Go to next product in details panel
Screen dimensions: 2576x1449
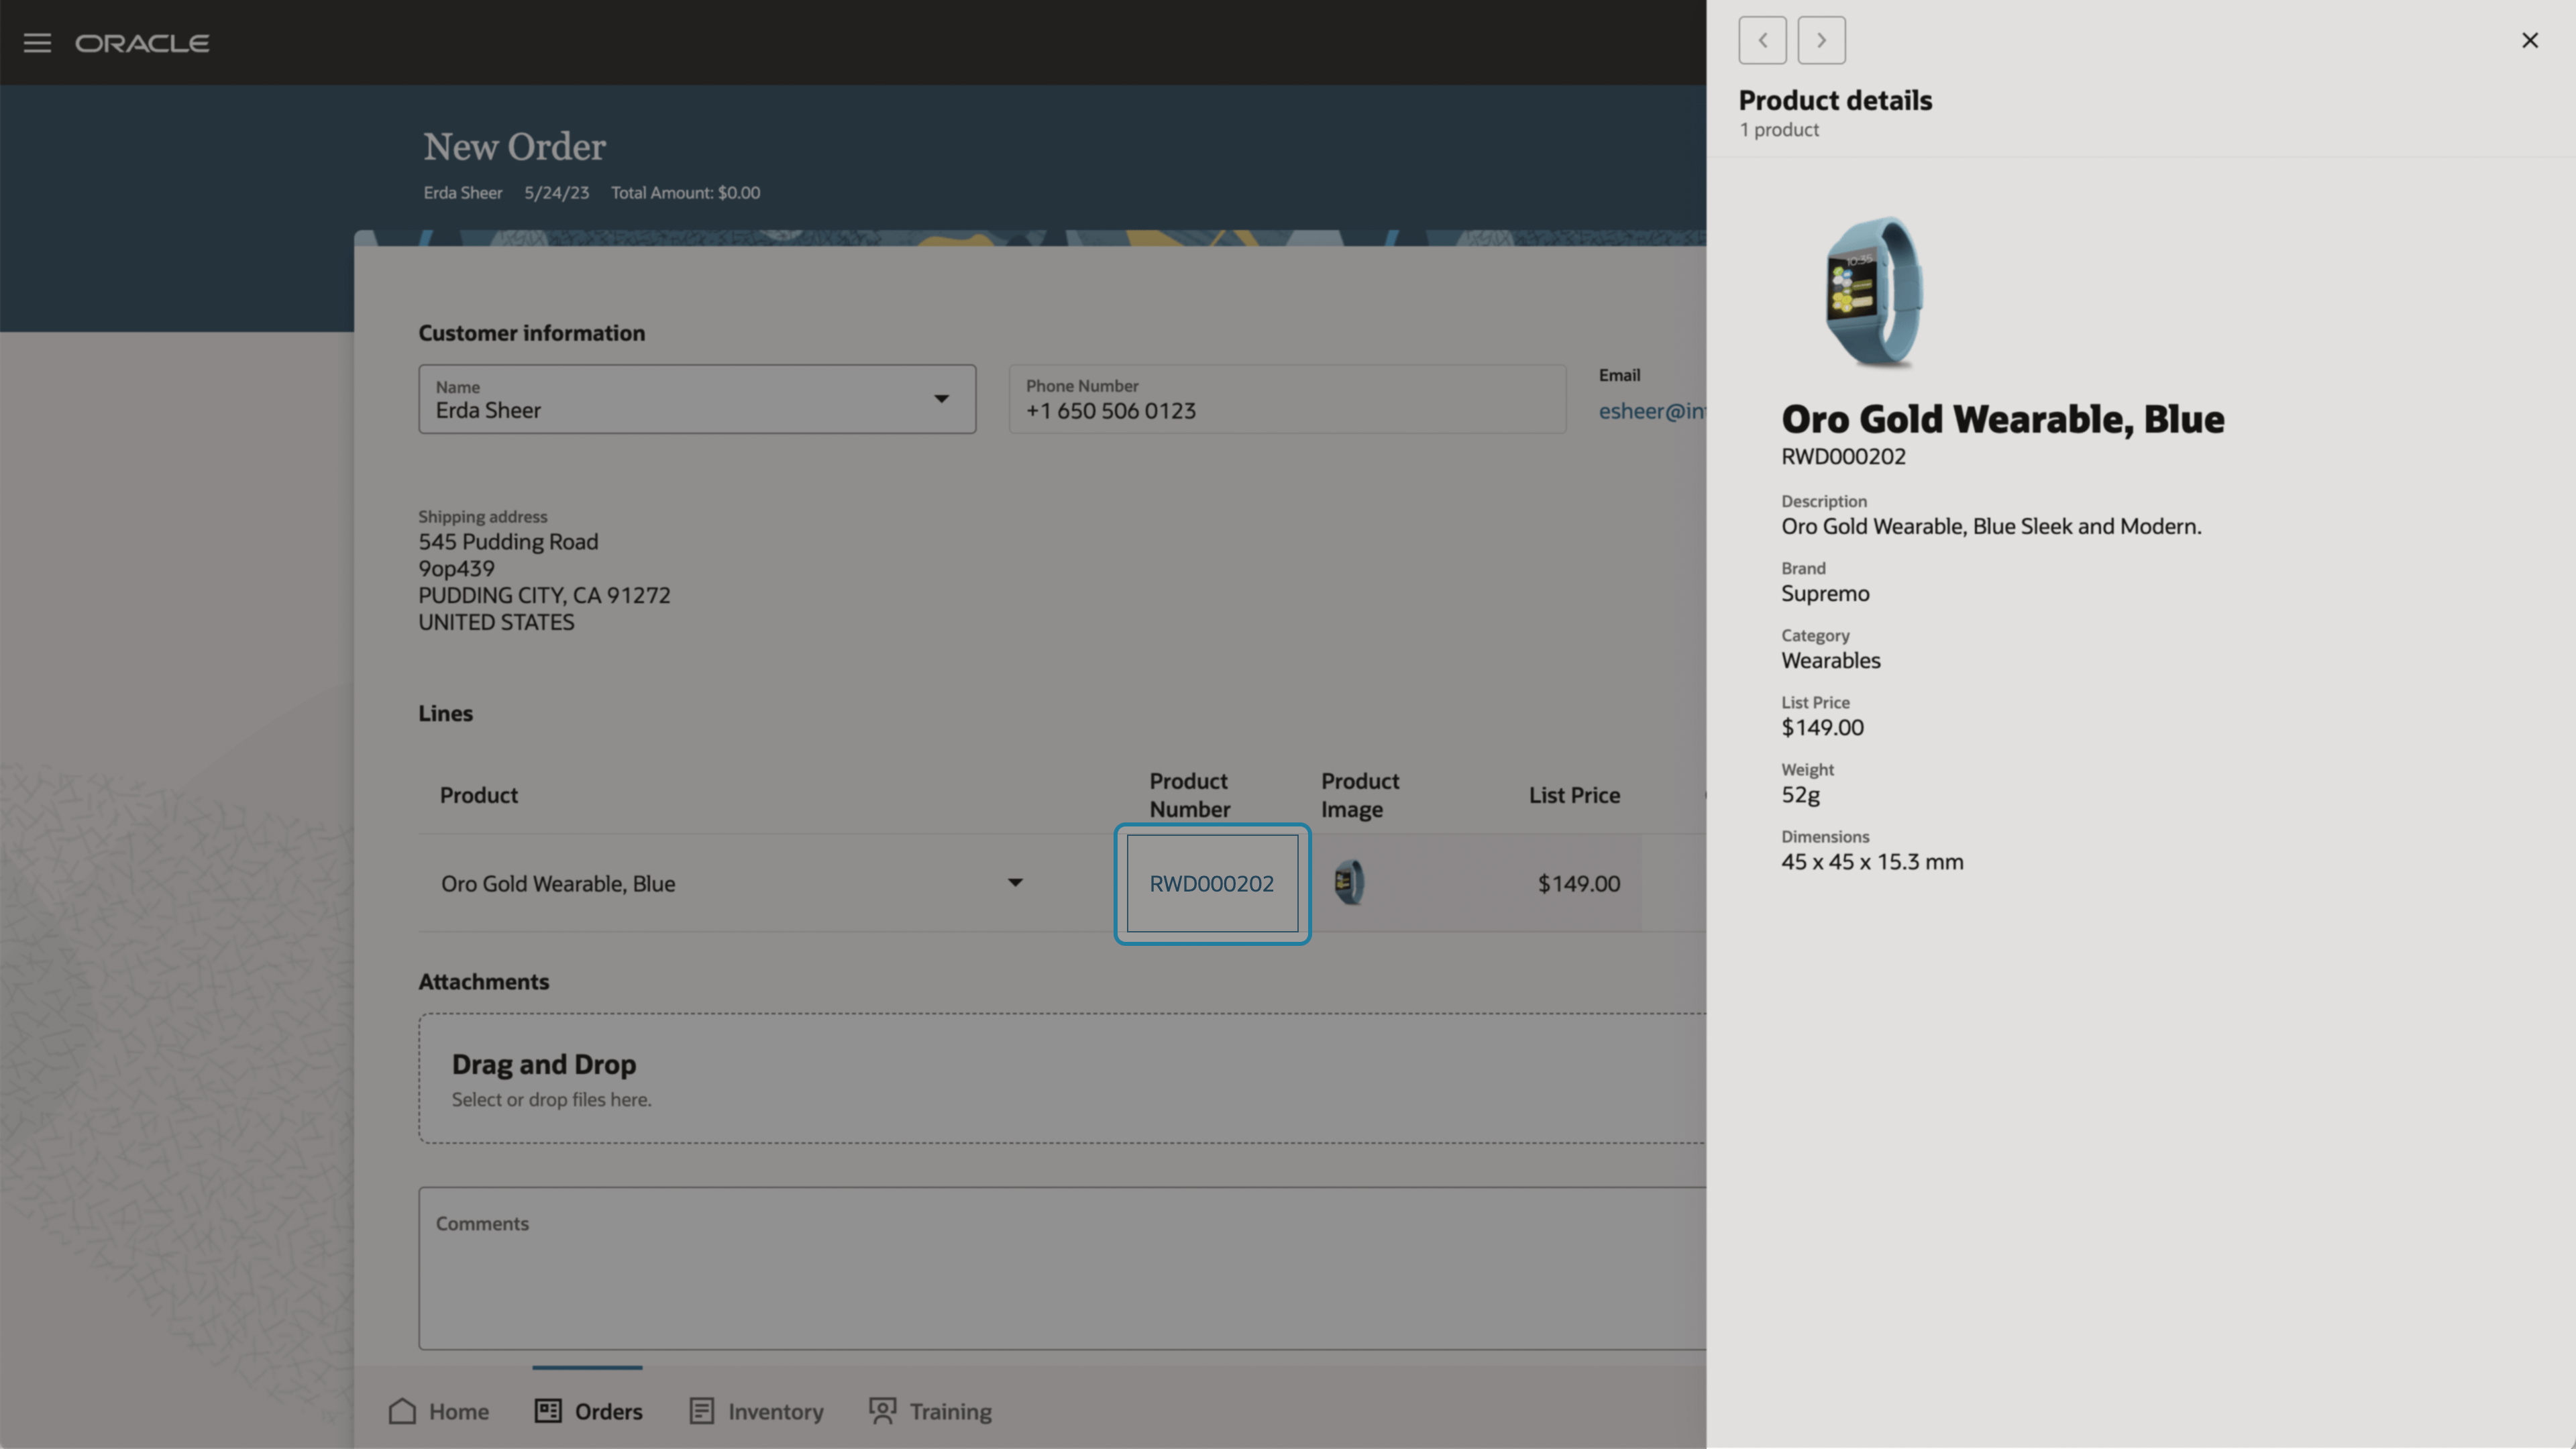1821,40
